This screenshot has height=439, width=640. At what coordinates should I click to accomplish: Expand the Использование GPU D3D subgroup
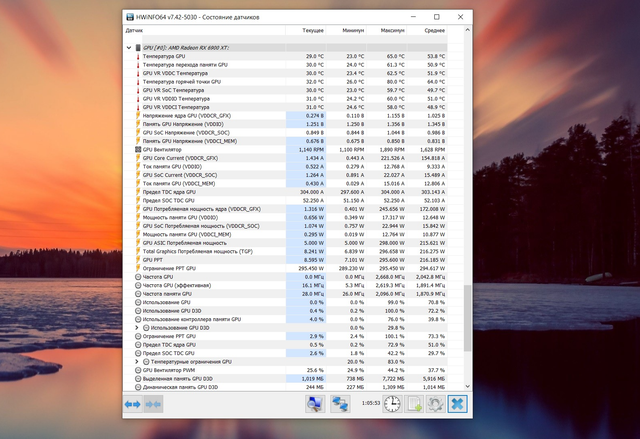point(137,328)
